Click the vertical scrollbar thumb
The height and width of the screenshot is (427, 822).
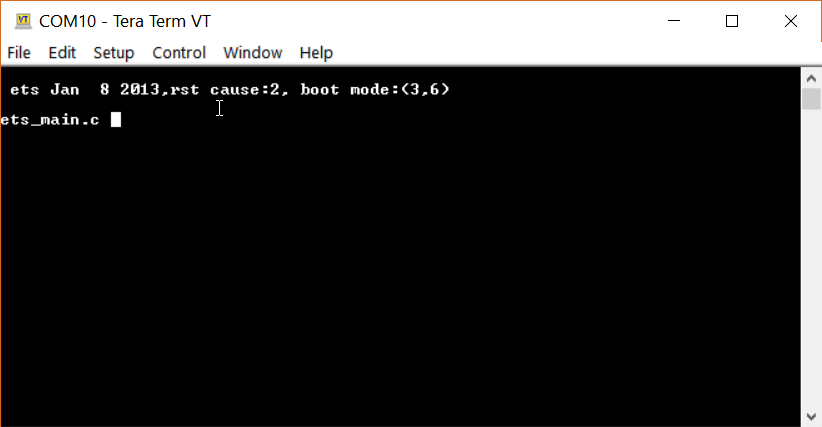pos(811,99)
